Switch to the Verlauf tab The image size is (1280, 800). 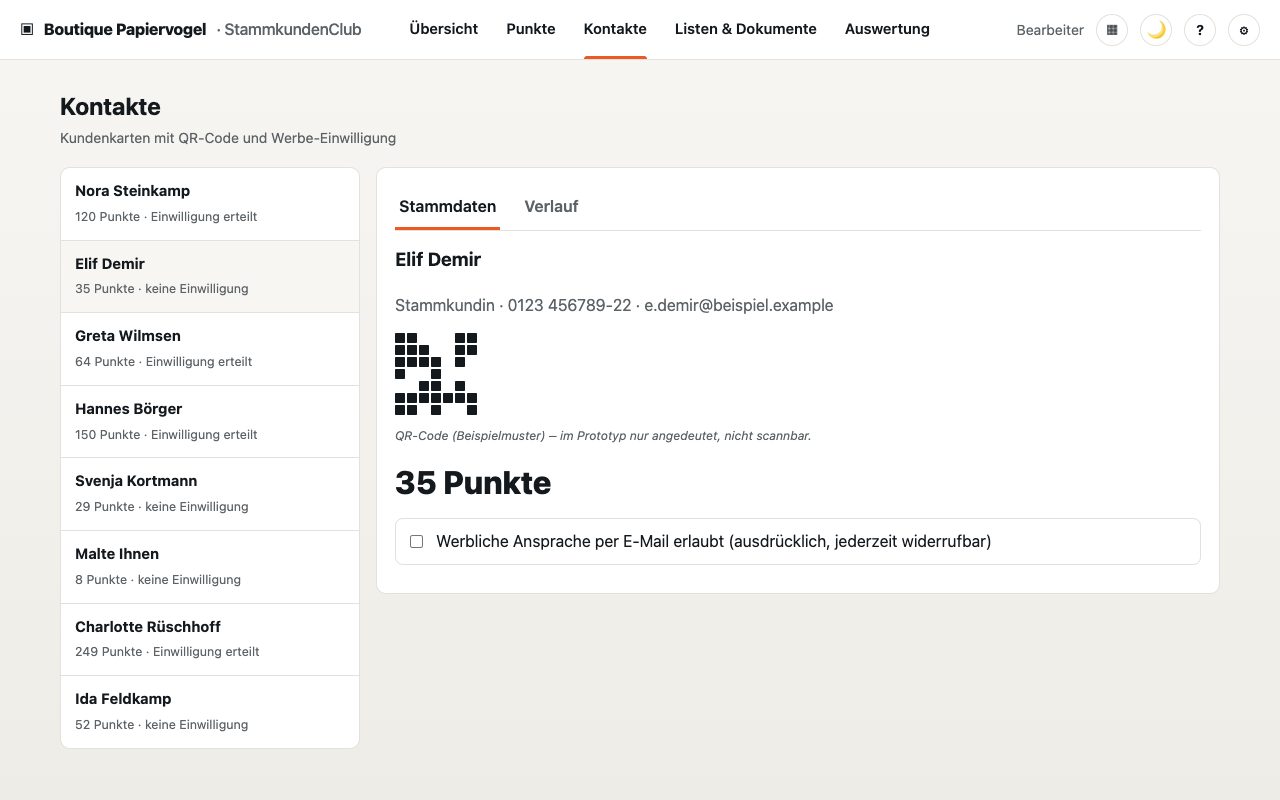click(551, 207)
